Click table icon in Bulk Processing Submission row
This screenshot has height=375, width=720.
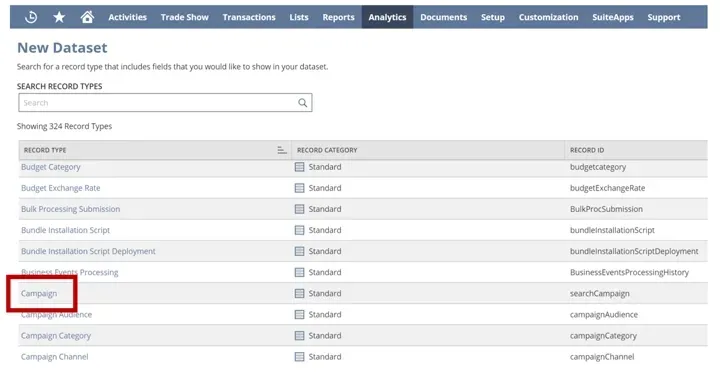point(299,209)
